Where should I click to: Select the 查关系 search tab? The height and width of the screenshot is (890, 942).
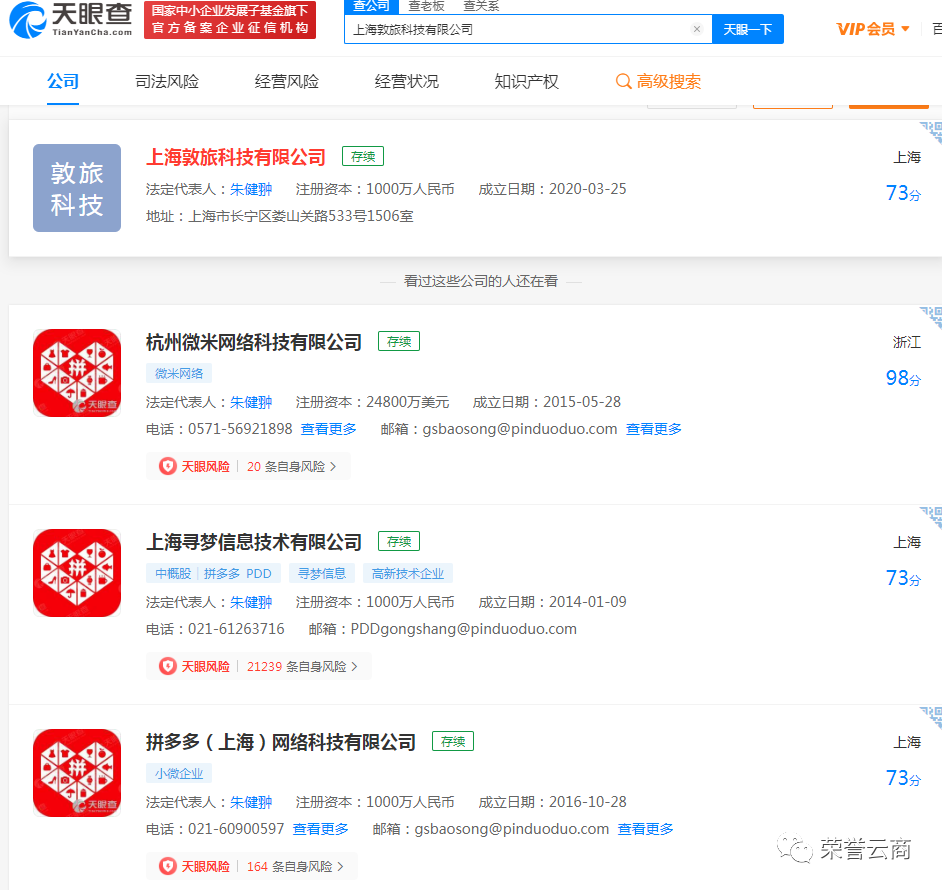(481, 6)
